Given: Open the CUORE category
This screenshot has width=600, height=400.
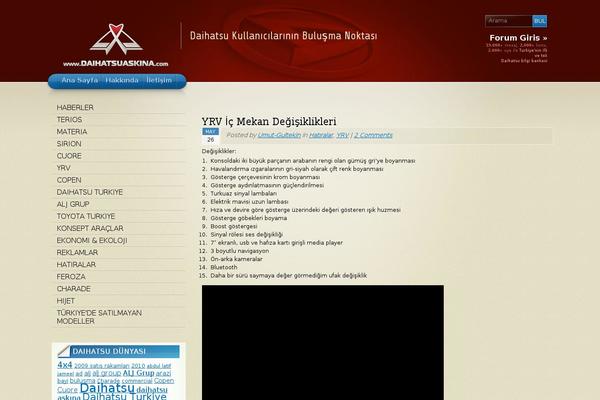Looking at the screenshot, I should pyautogui.click(x=69, y=156).
